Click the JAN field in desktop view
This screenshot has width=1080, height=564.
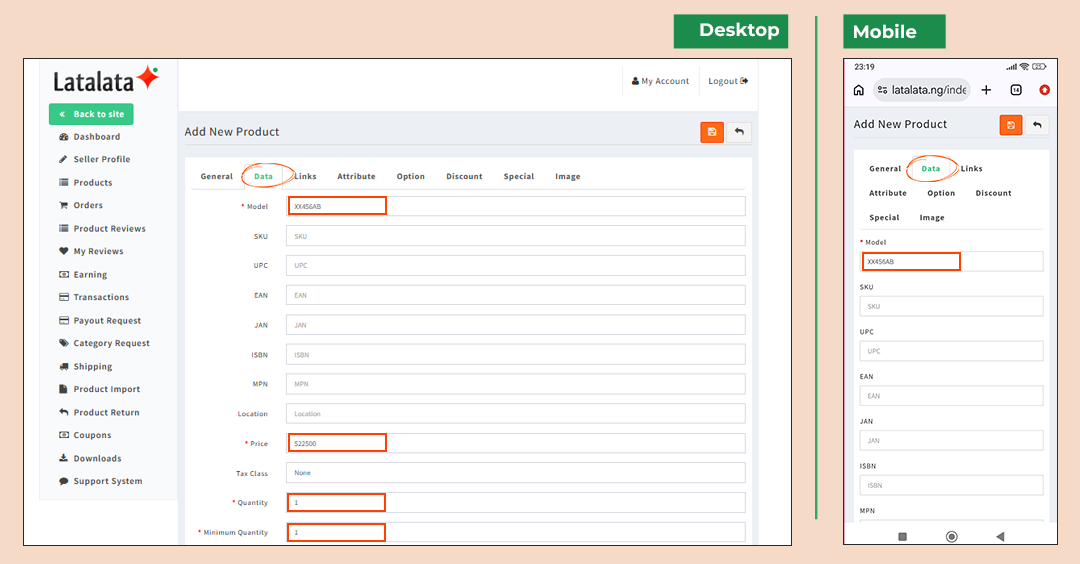(x=516, y=325)
